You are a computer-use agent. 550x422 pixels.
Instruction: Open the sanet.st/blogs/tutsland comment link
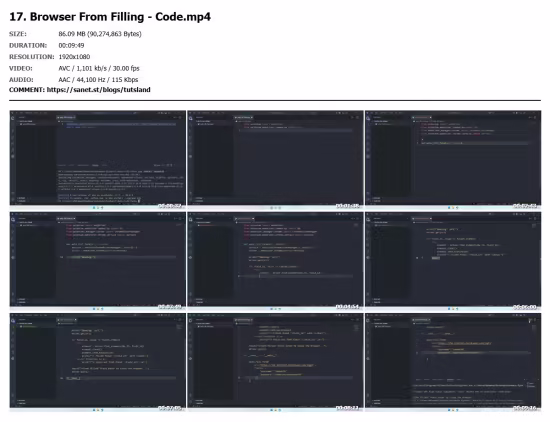[x=99, y=90]
